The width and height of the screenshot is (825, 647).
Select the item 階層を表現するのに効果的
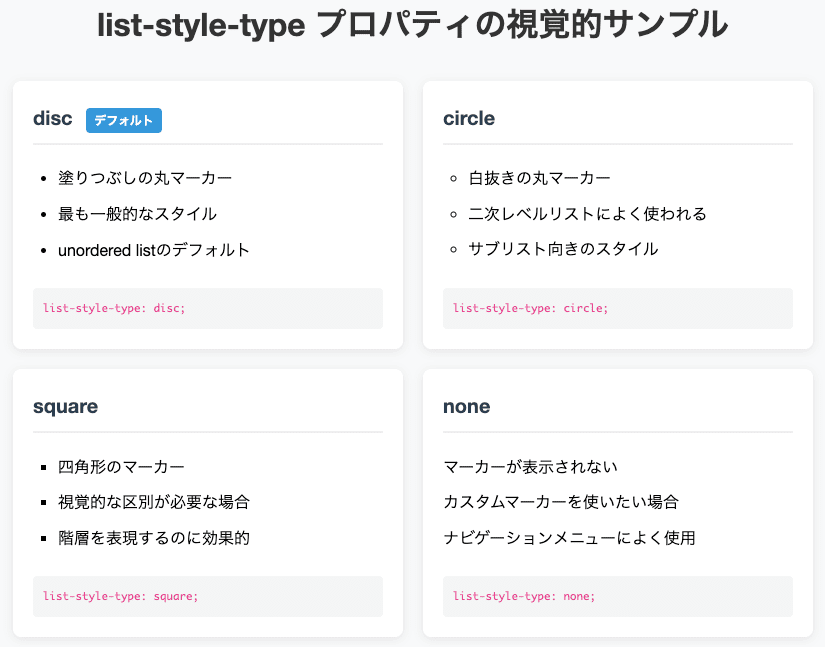point(154,538)
